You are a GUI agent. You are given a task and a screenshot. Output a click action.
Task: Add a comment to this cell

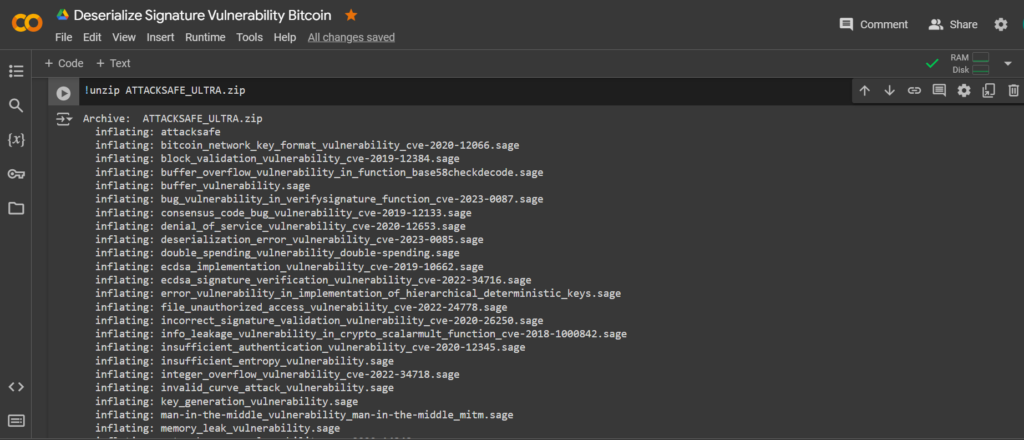(939, 91)
